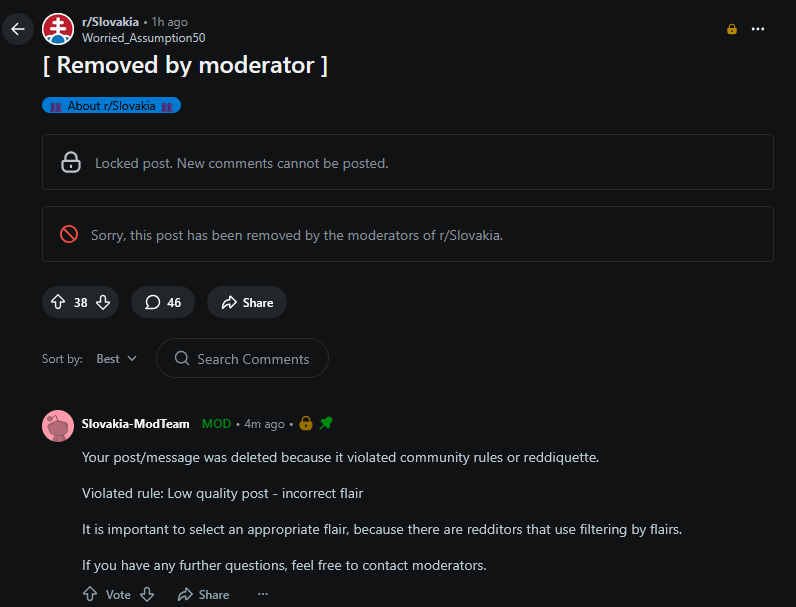Viewport: 796px width, 607px height.
Task: Open post options three-dot menu
Action: (758, 29)
